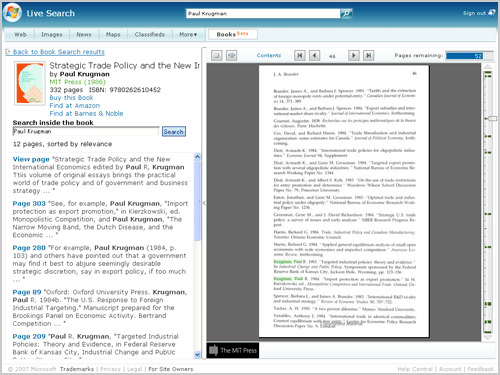The height and width of the screenshot is (375, 500).
Task: Switch to single page view icon
Action: [x=217, y=55]
